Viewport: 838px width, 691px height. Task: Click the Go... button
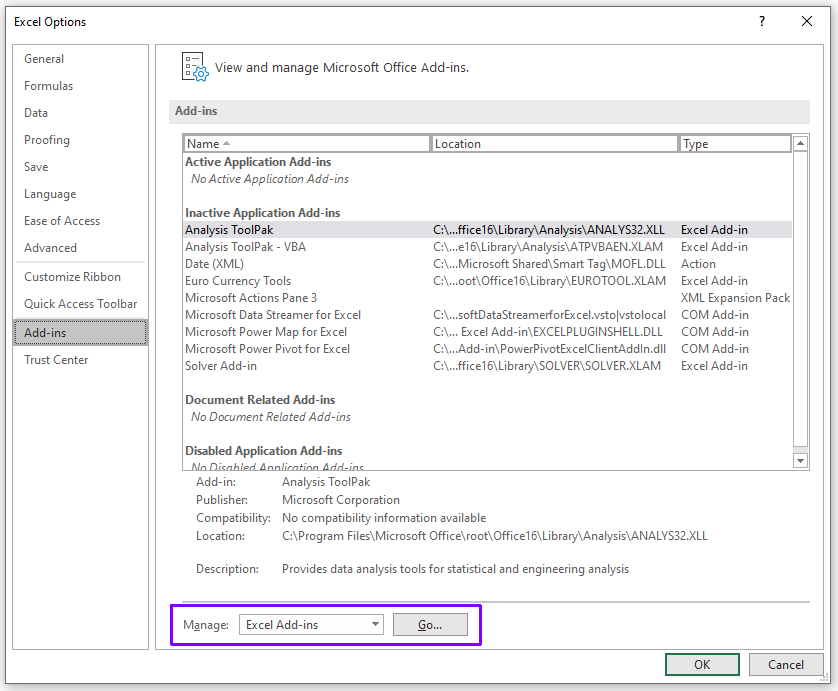pos(430,625)
